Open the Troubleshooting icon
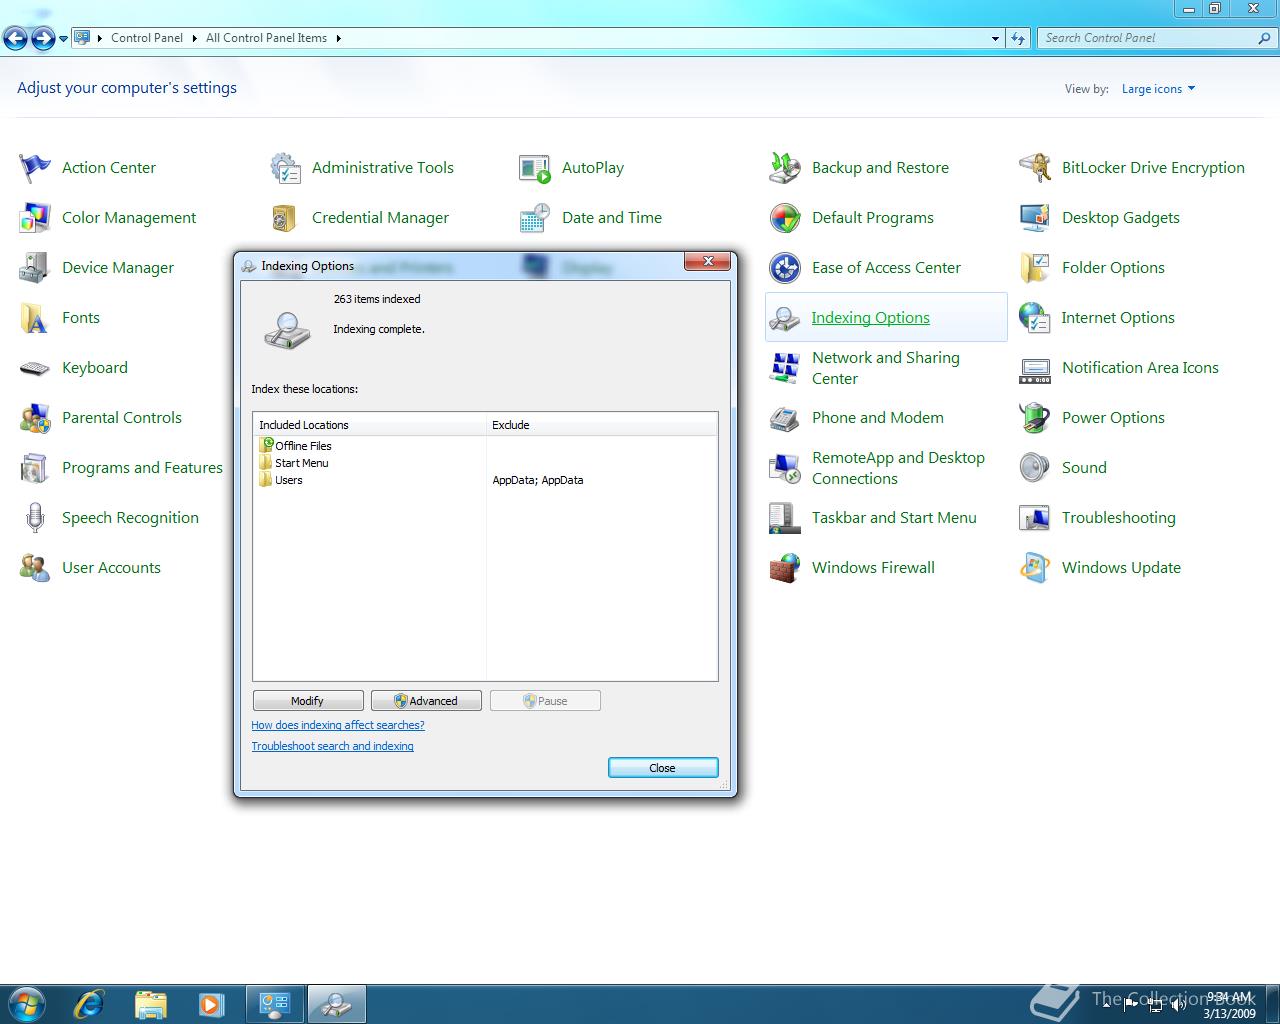 (1035, 518)
